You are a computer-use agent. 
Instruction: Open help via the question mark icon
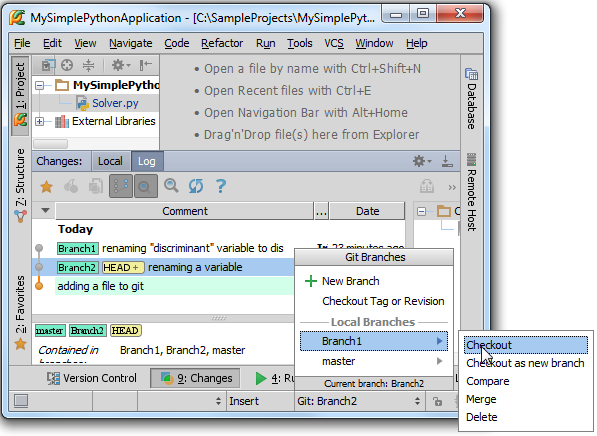[221, 186]
